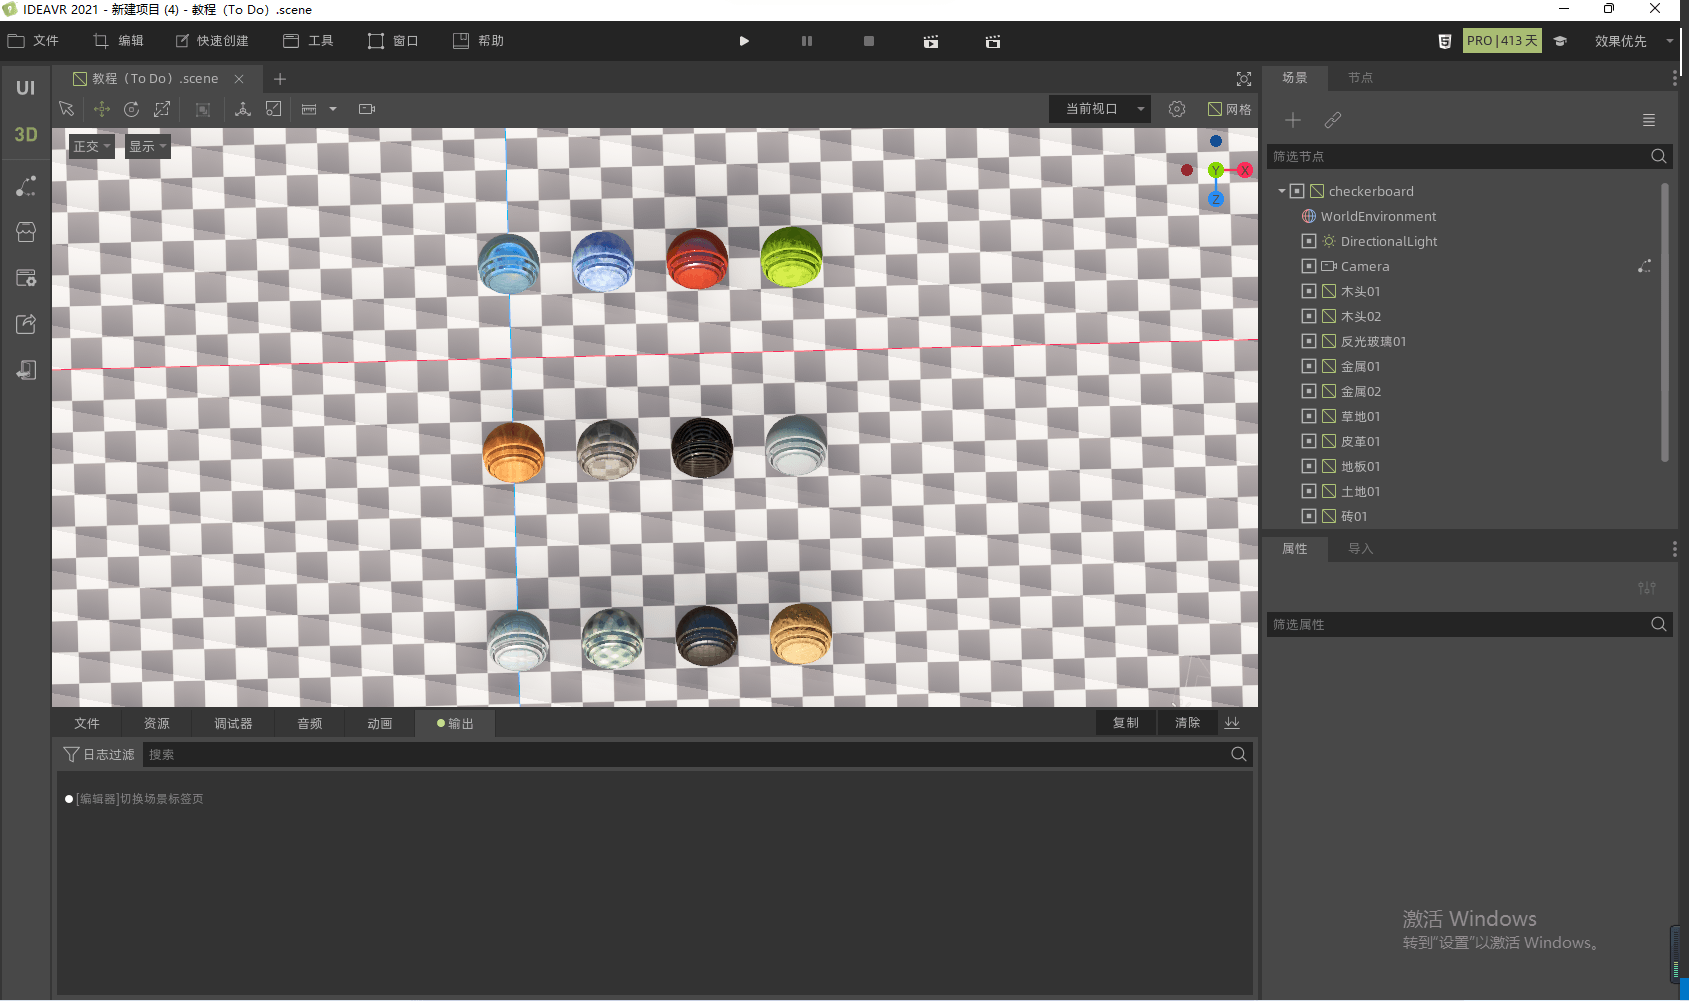This screenshot has width=1689, height=1001.
Task: Click the 复制 button in output panel
Action: click(x=1126, y=723)
